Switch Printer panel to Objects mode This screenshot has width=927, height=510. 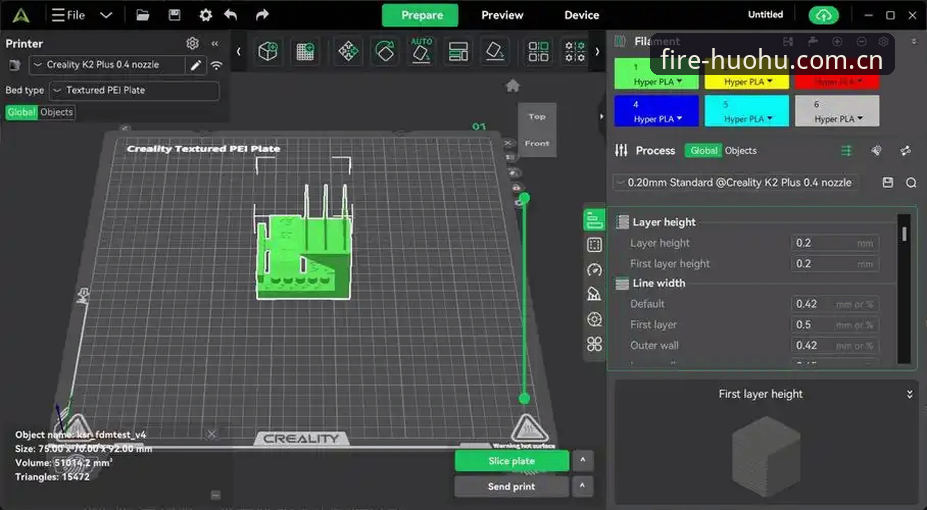56,112
